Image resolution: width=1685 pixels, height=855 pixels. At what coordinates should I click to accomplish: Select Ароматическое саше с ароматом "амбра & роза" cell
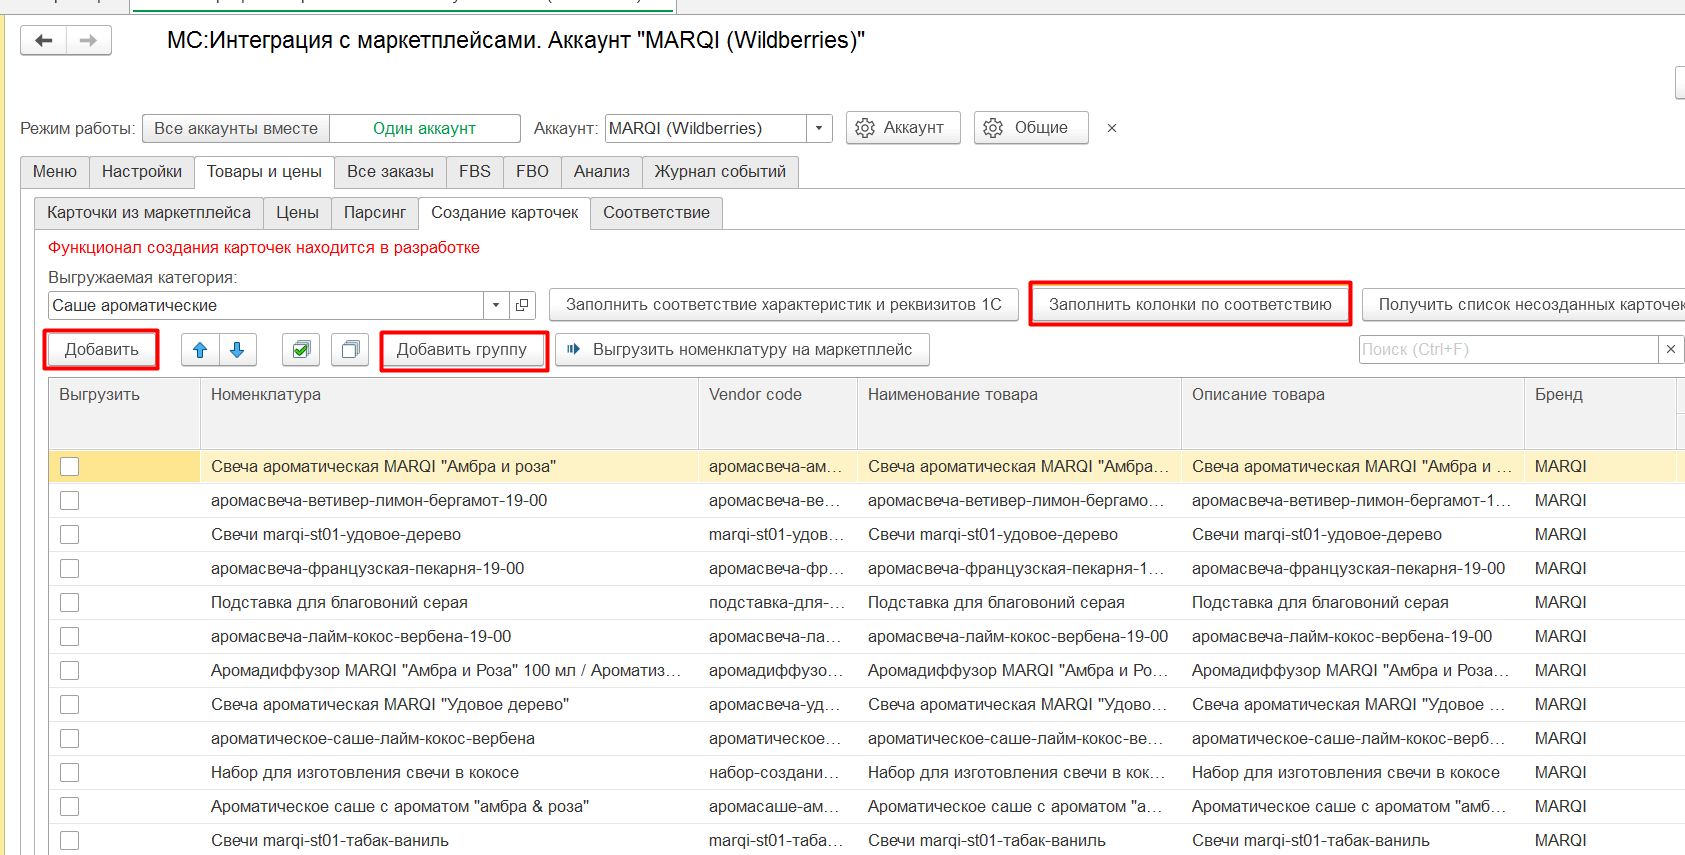click(x=449, y=806)
